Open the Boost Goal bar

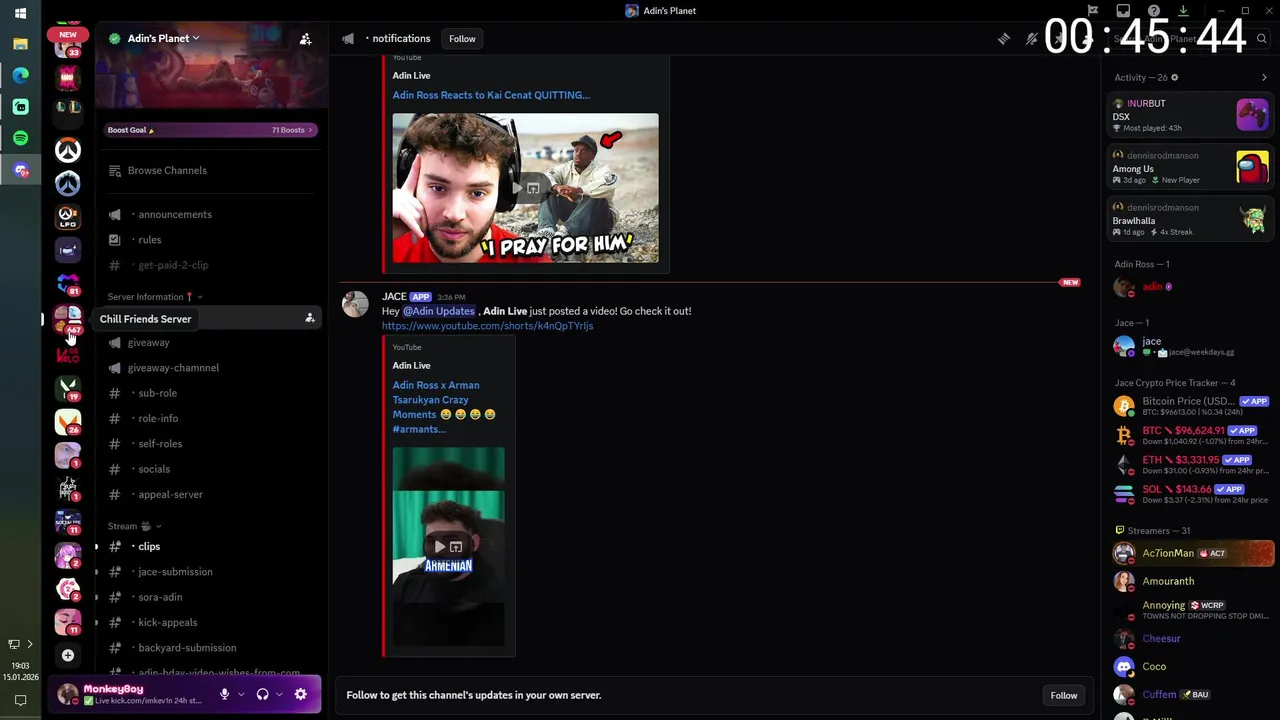(x=211, y=130)
